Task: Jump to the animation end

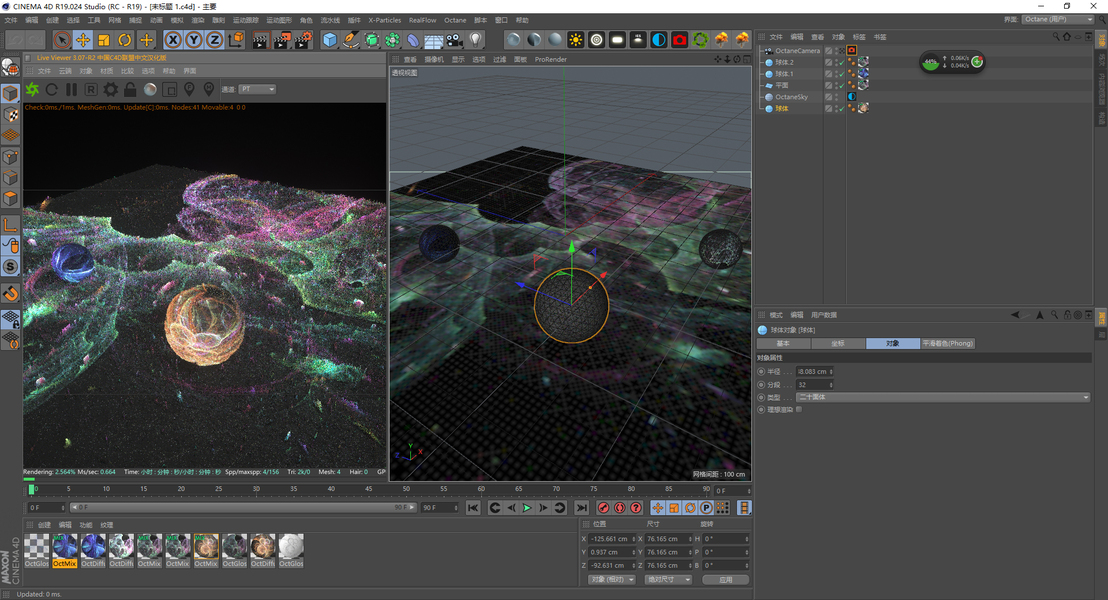Action: pyautogui.click(x=581, y=507)
